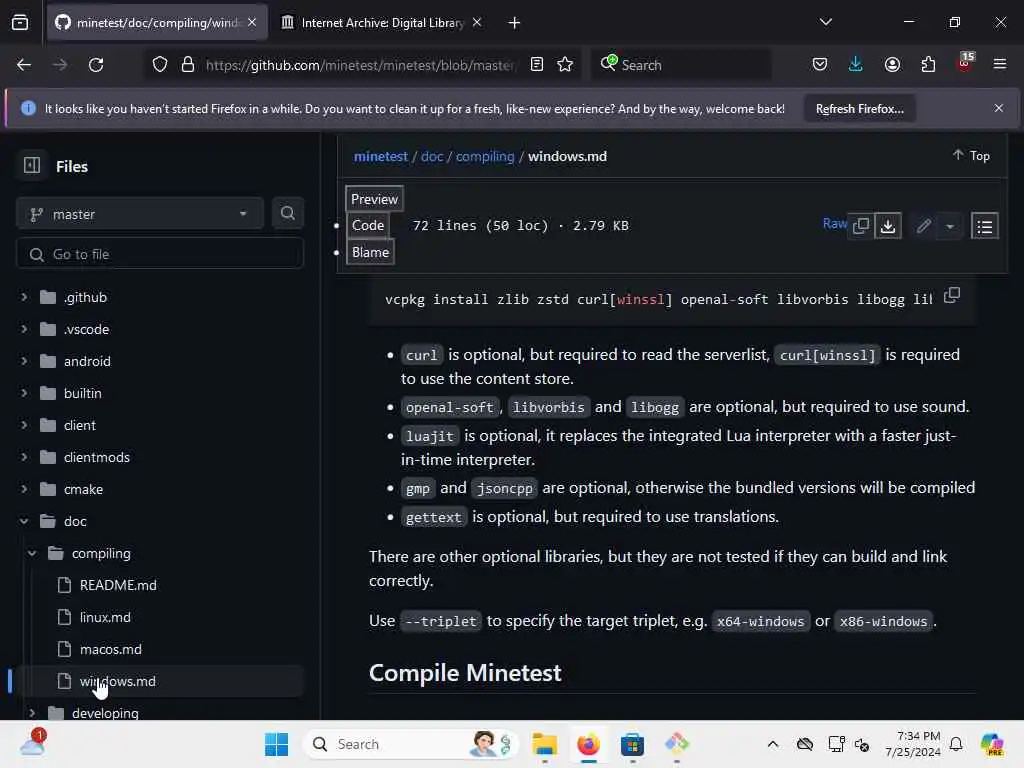Bookmark this page with the star
This screenshot has width=1024, height=768.
point(565,65)
